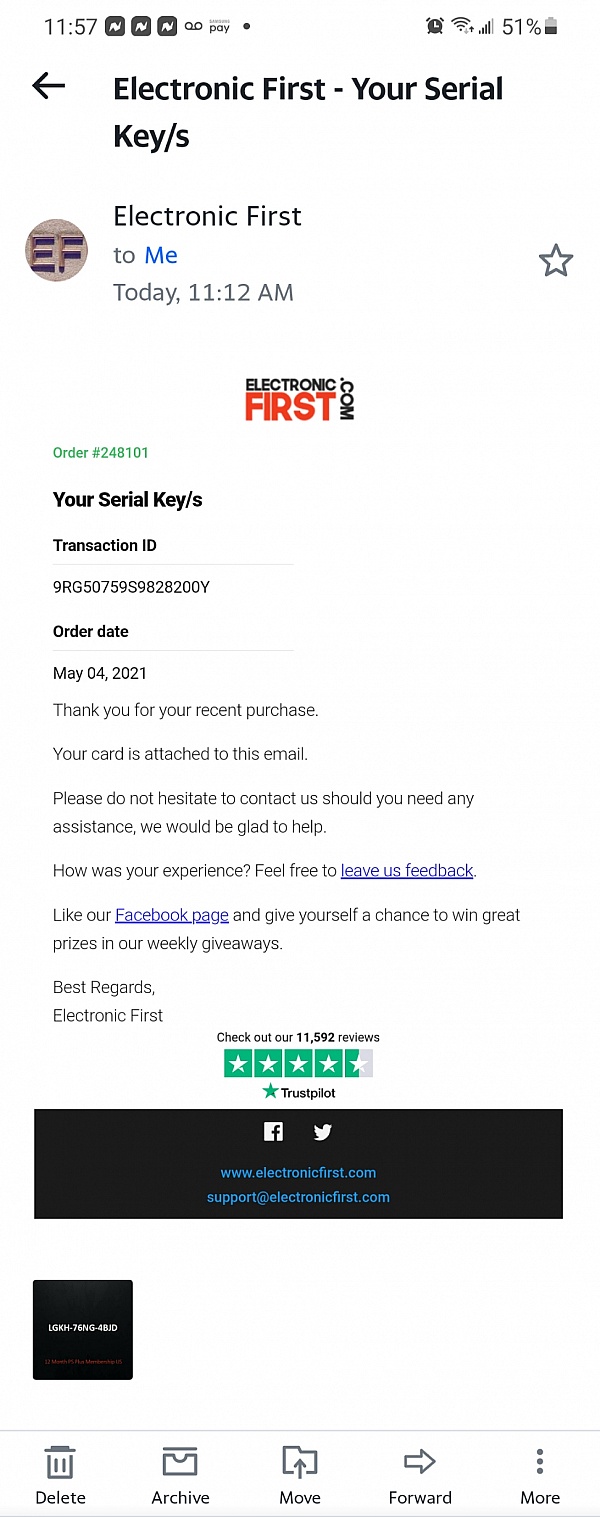Open the Twitter bird icon in footer

(x=322, y=1131)
